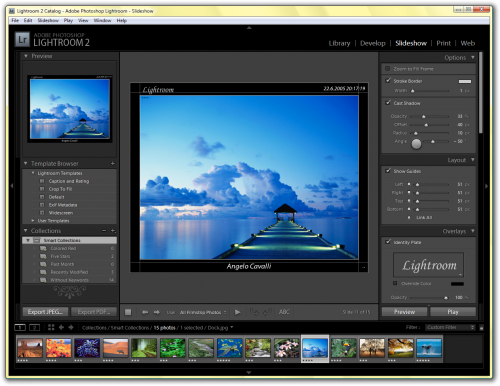Add text overlay using ABC tool
This screenshot has width=500, height=386.
(284, 312)
